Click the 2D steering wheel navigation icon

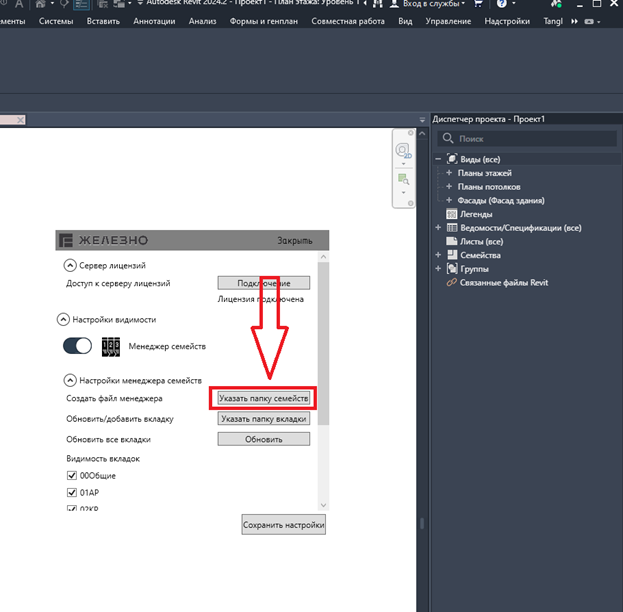pos(403,151)
